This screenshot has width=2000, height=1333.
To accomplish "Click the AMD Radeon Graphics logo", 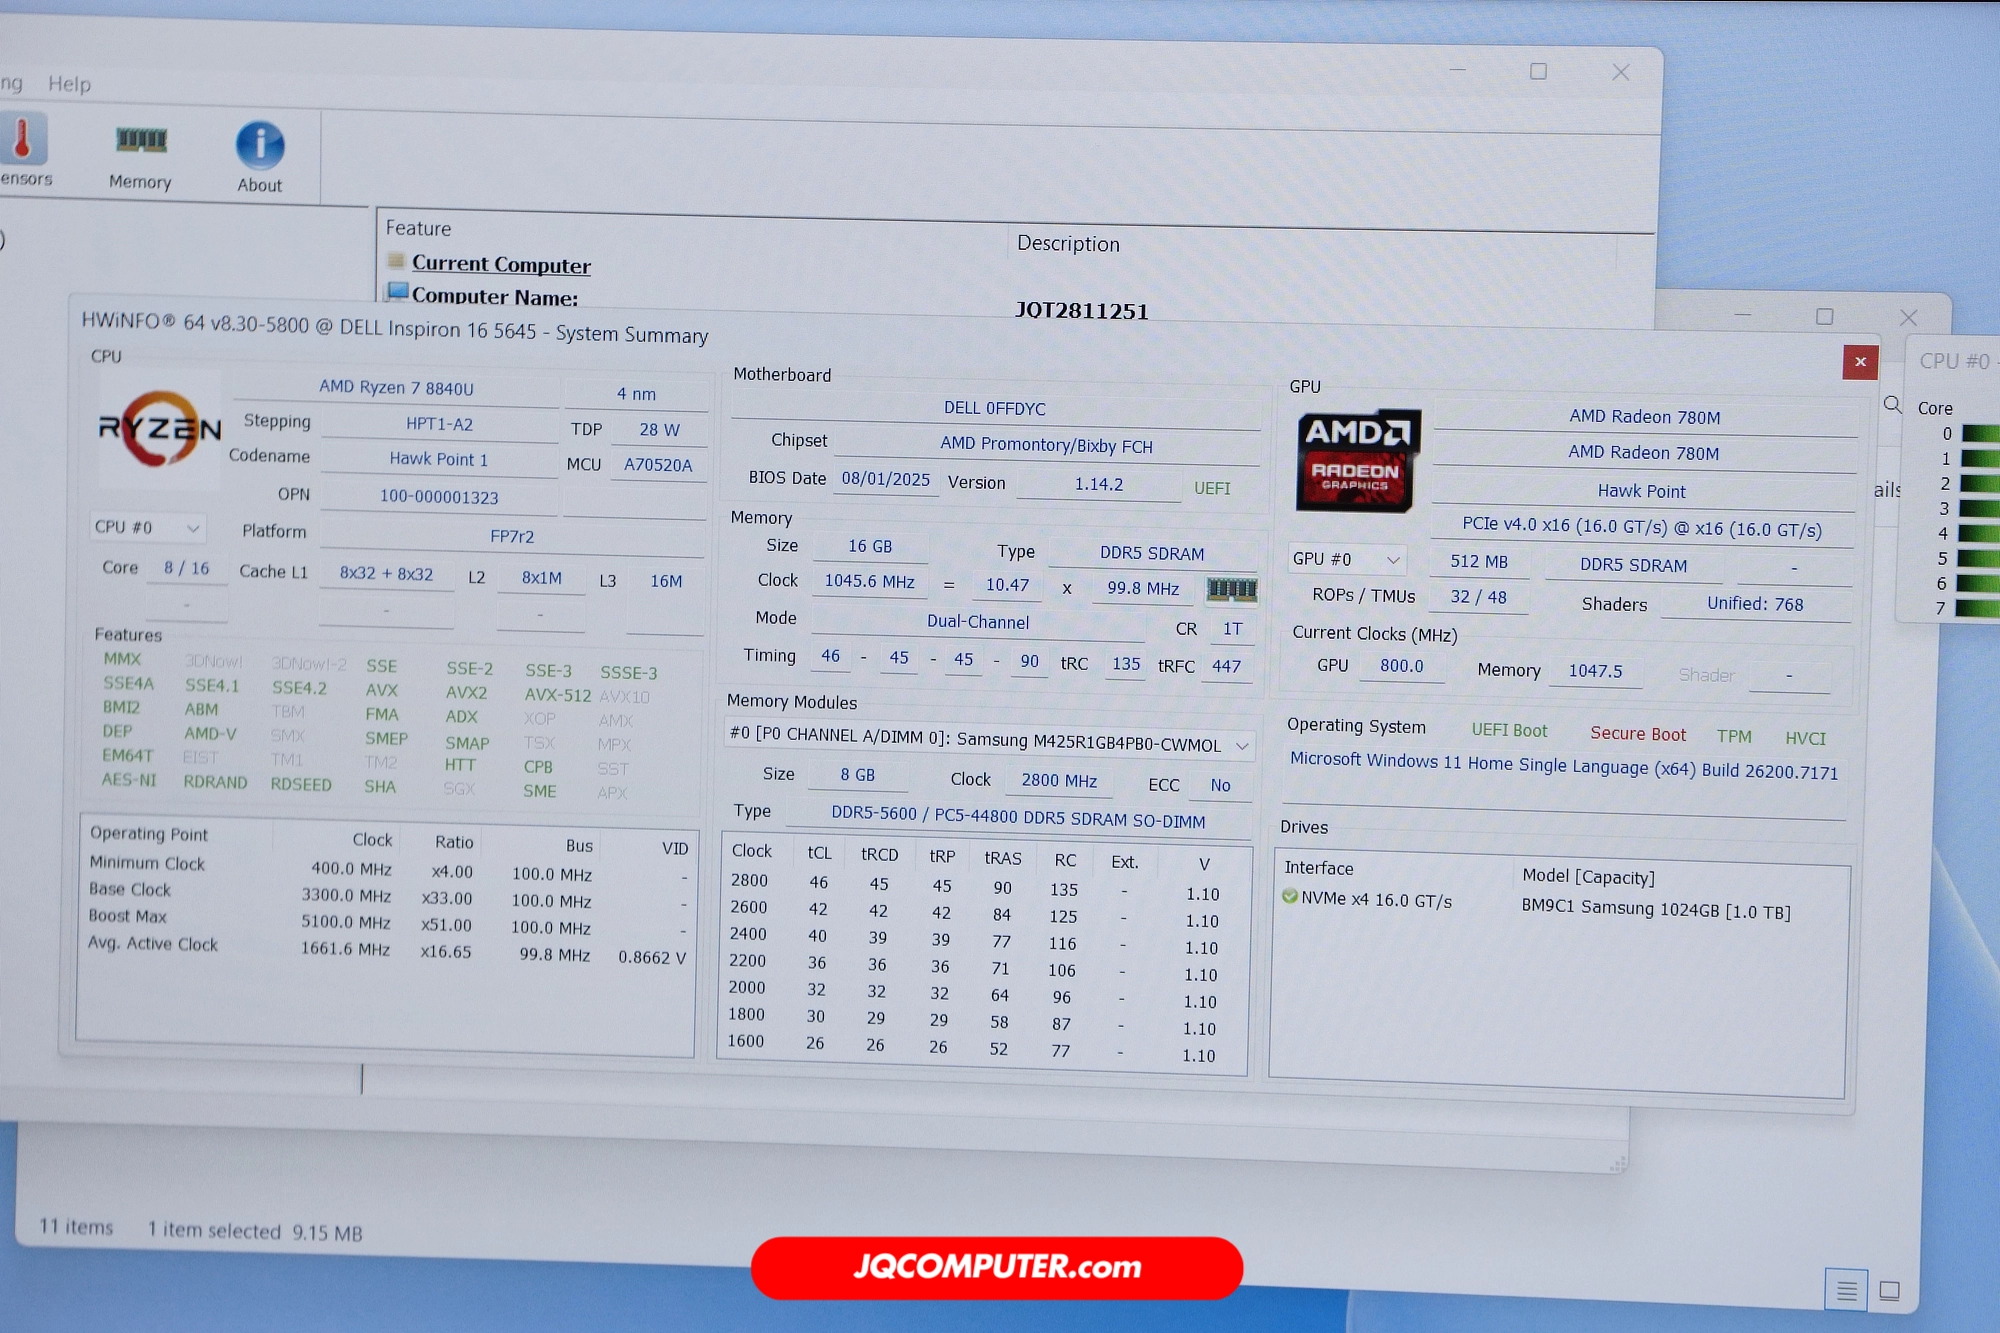I will coord(1357,459).
